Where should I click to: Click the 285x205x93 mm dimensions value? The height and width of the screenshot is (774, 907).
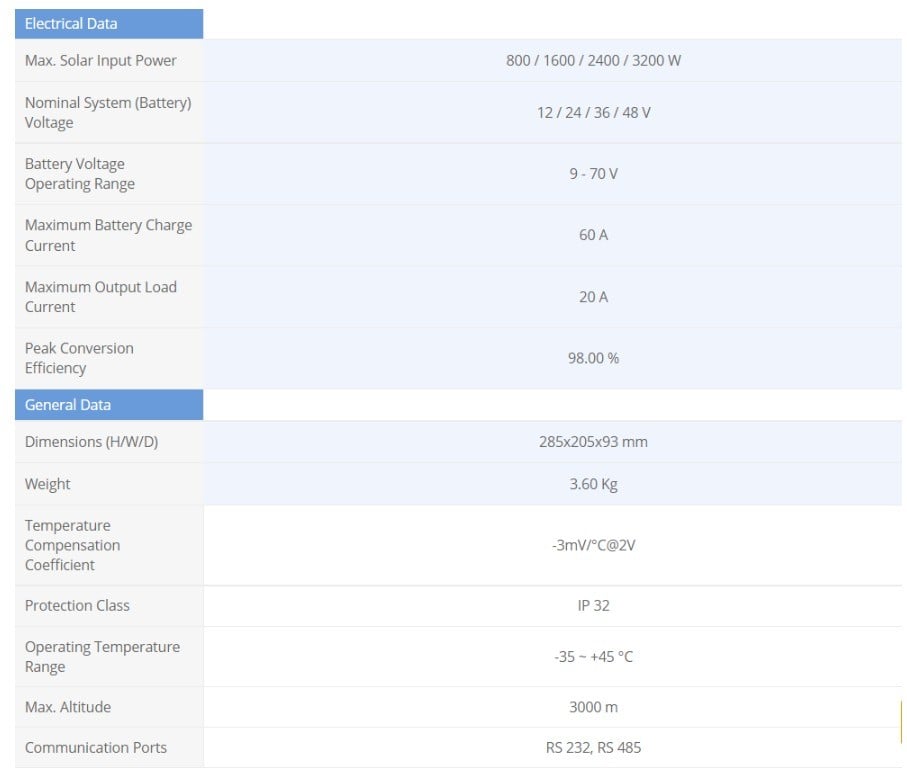coord(593,442)
